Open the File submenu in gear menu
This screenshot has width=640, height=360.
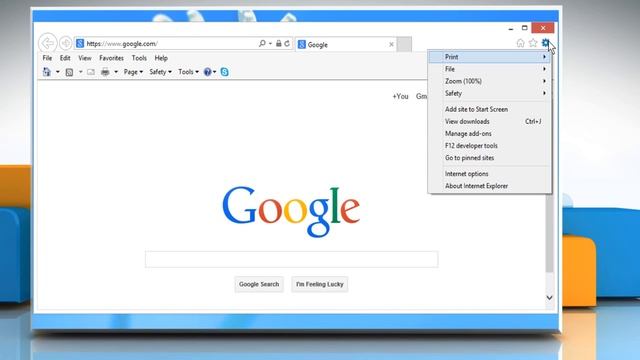coord(490,69)
